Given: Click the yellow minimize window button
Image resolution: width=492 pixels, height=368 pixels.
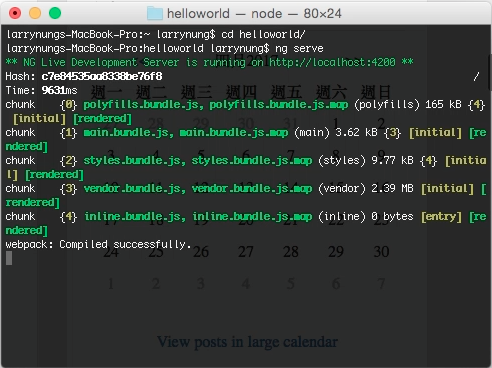Looking at the screenshot, I should [x=35, y=13].
